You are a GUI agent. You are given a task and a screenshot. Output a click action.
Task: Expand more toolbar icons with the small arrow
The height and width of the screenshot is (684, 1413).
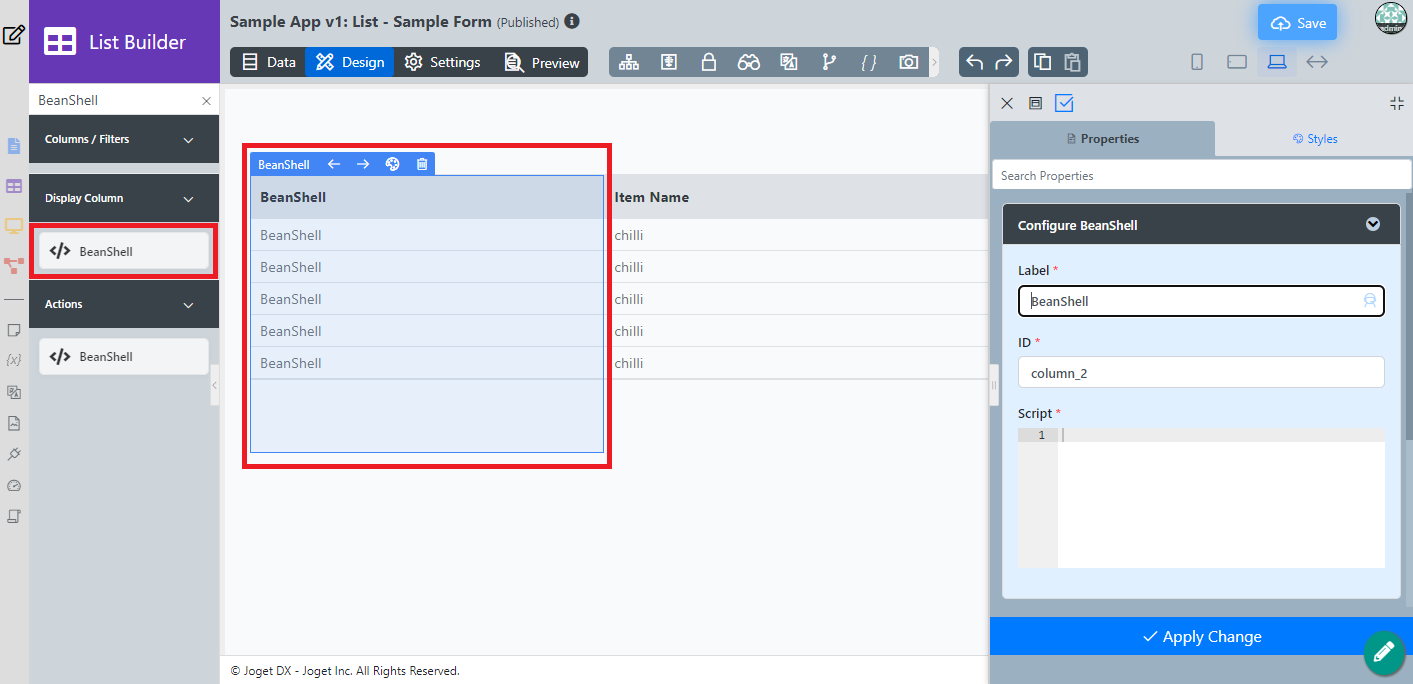(935, 62)
